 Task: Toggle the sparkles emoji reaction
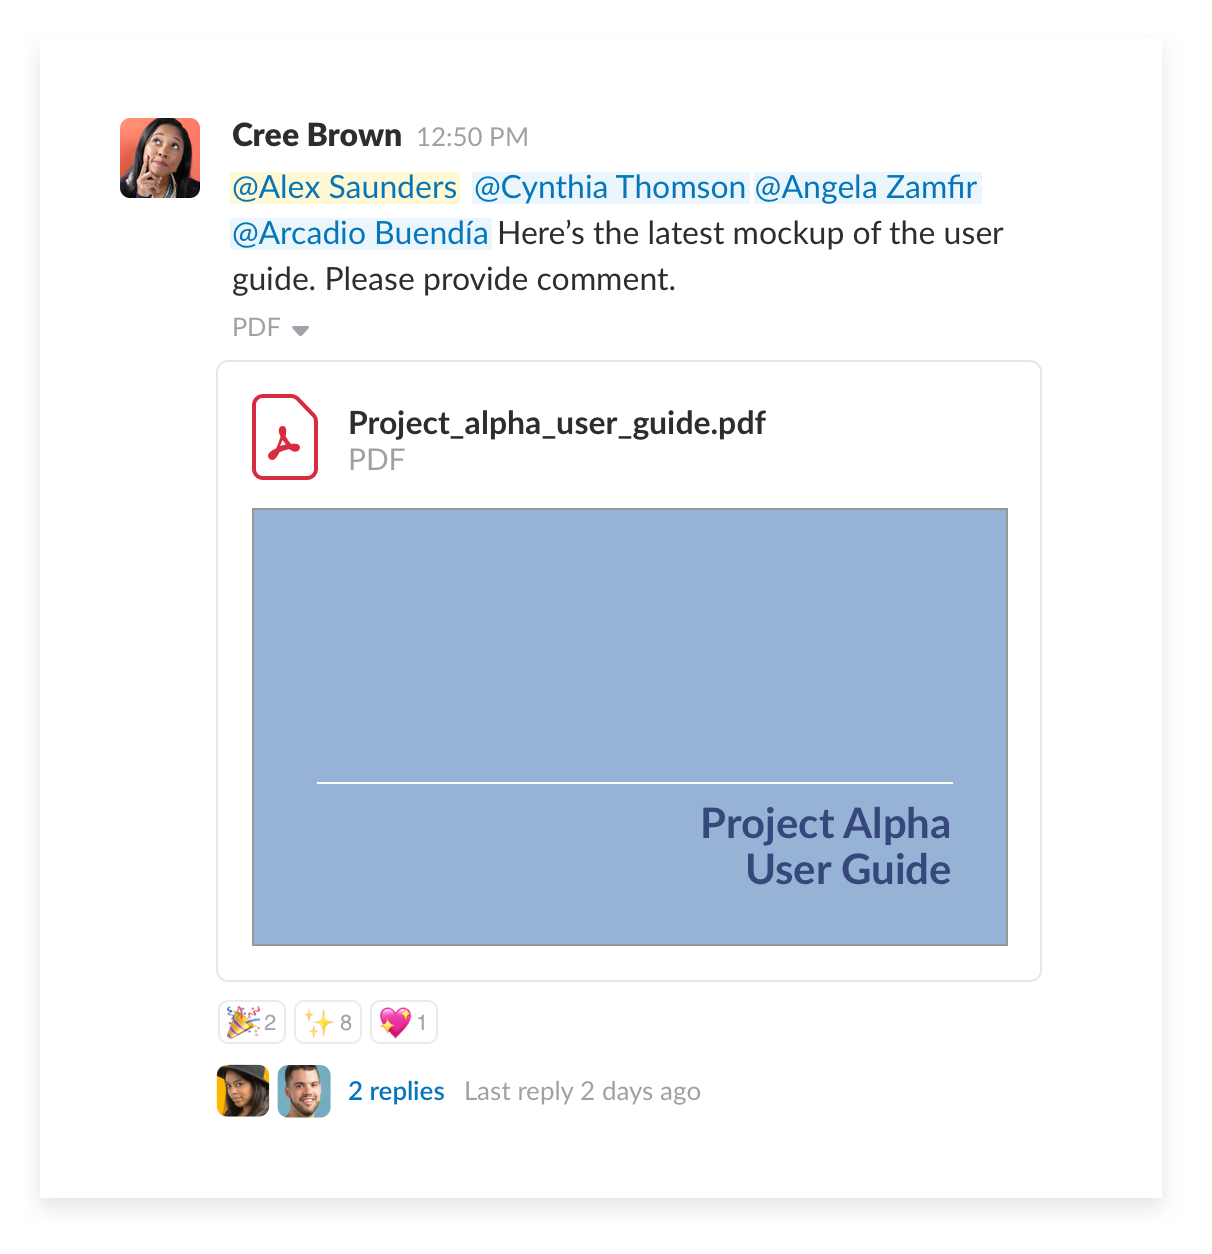click(328, 1022)
